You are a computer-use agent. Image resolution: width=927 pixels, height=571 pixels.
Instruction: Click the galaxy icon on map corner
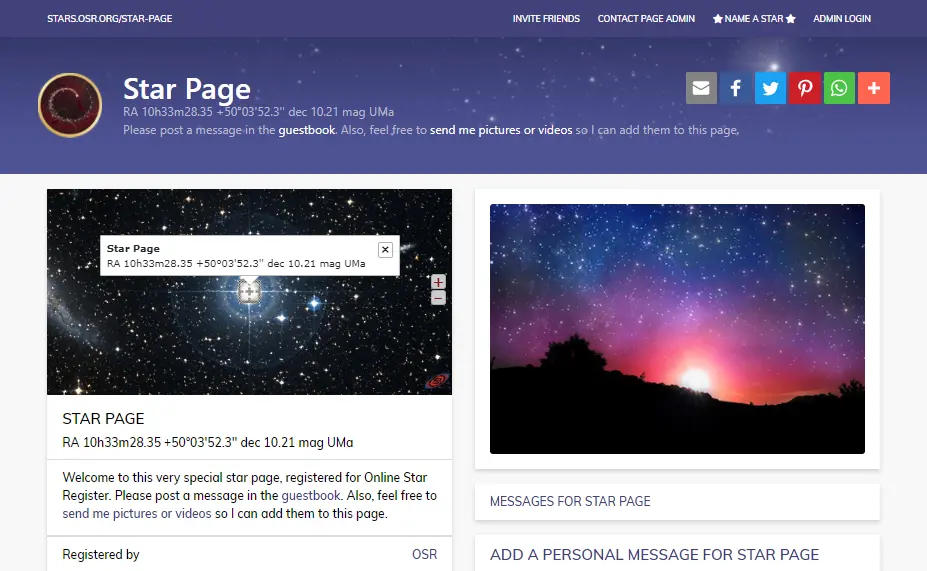click(437, 381)
